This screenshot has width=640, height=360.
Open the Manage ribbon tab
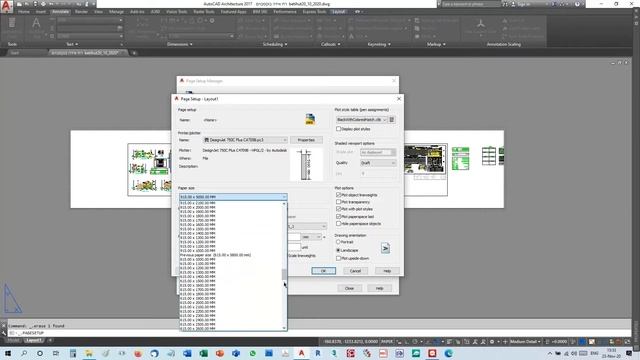point(116,12)
